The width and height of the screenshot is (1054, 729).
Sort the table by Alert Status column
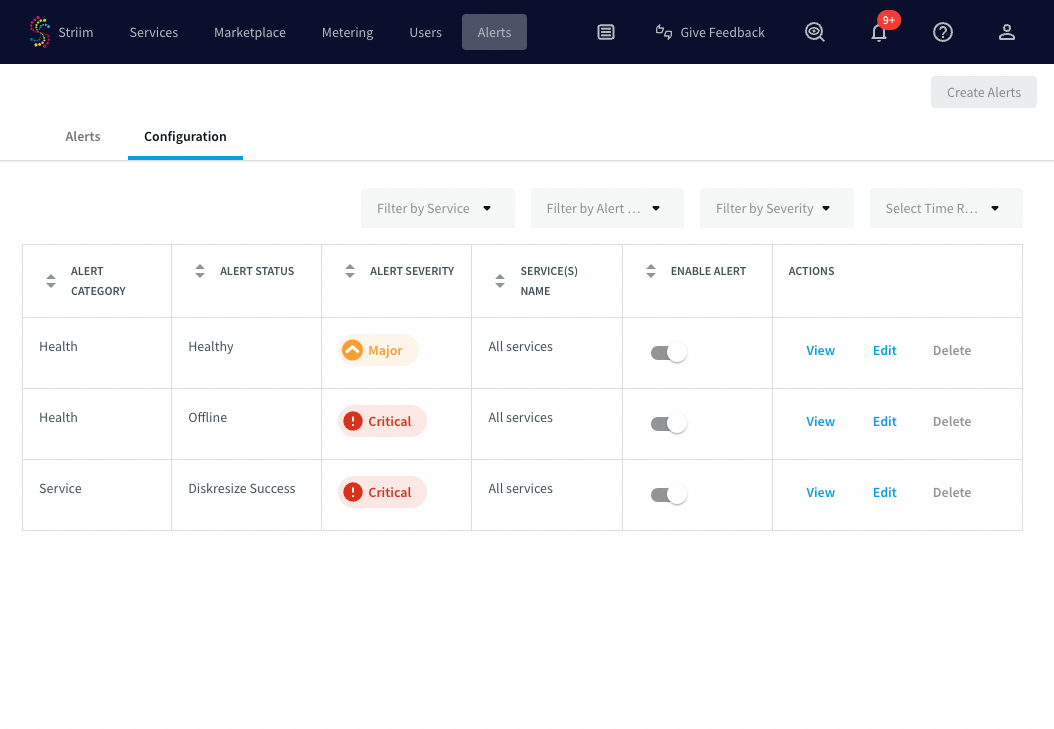pos(200,270)
